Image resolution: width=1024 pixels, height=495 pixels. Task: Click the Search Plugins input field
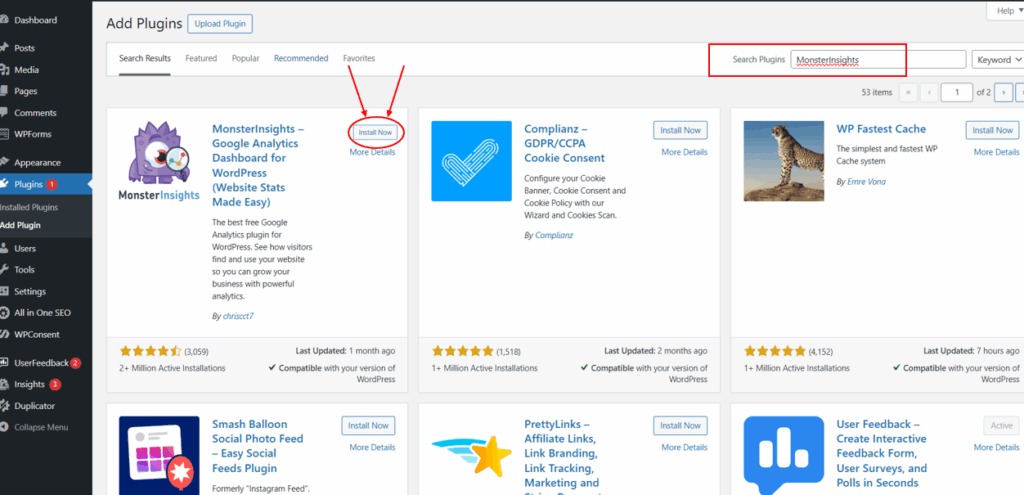pyautogui.click(x=878, y=59)
